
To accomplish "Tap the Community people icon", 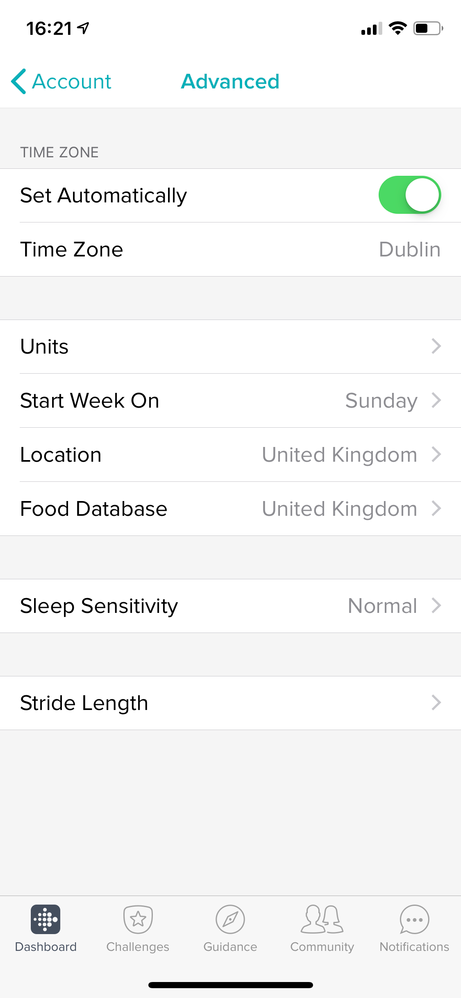I will (x=322, y=919).
